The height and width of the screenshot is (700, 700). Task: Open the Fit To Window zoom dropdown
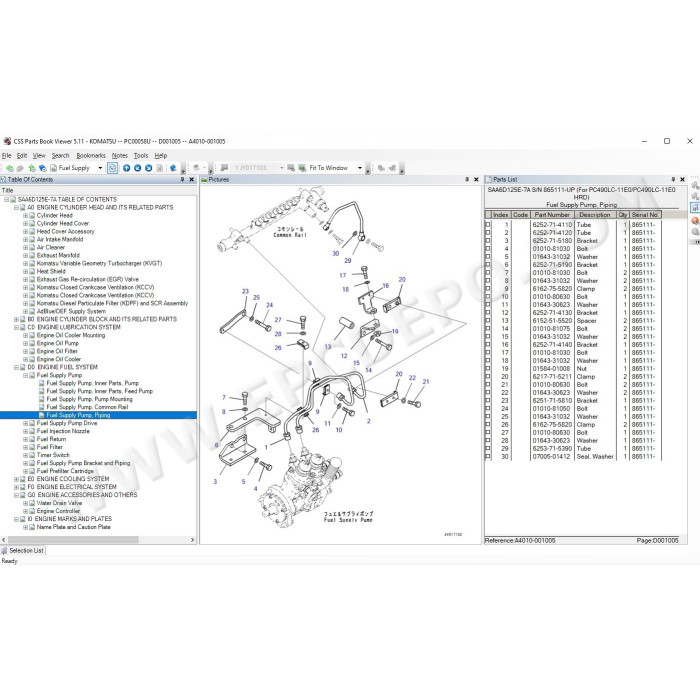point(360,168)
